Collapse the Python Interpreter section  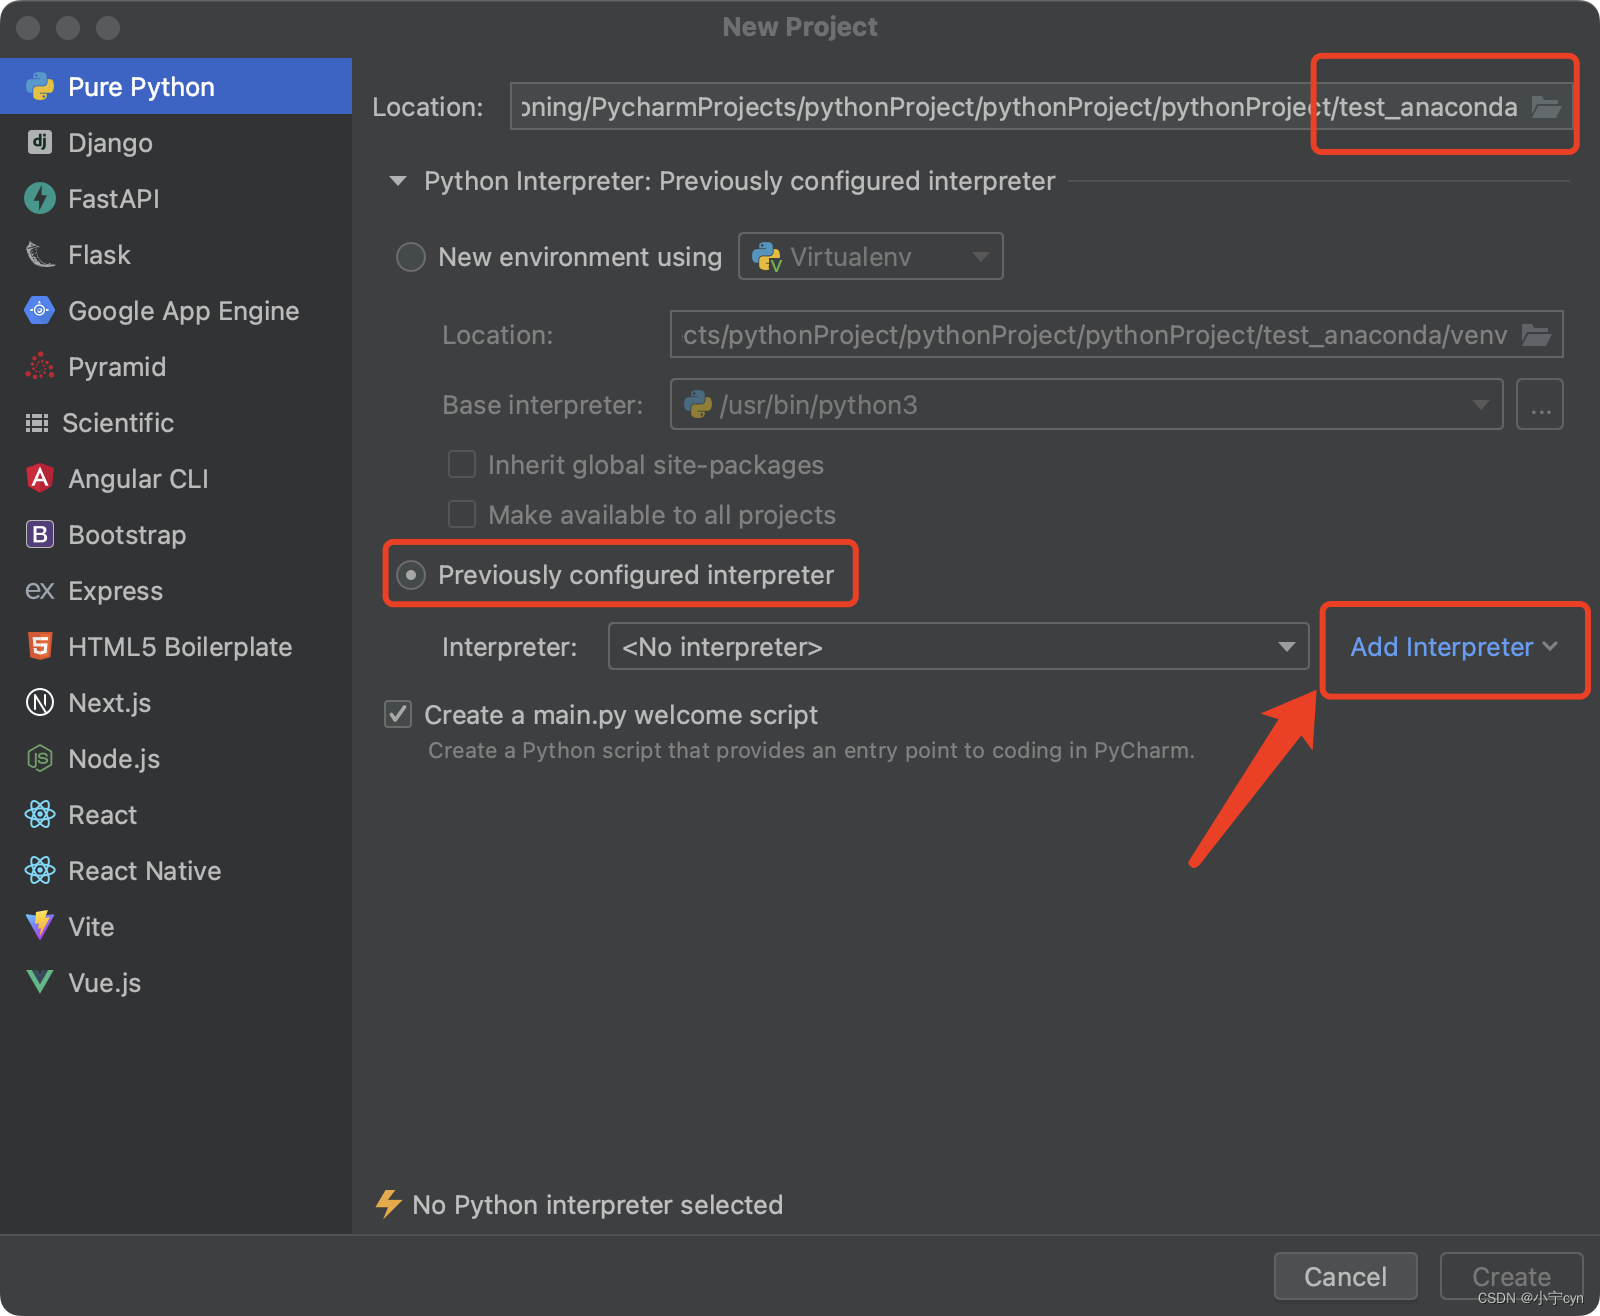point(398,181)
